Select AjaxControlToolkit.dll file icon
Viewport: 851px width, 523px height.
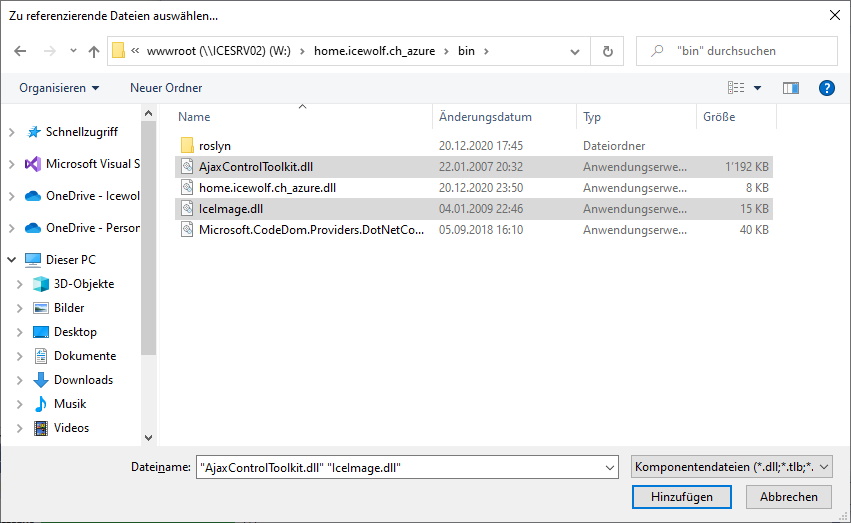pos(187,167)
